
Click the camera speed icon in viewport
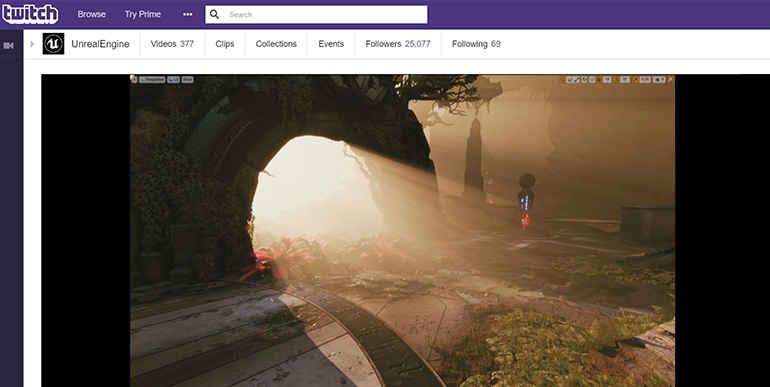click(x=659, y=80)
